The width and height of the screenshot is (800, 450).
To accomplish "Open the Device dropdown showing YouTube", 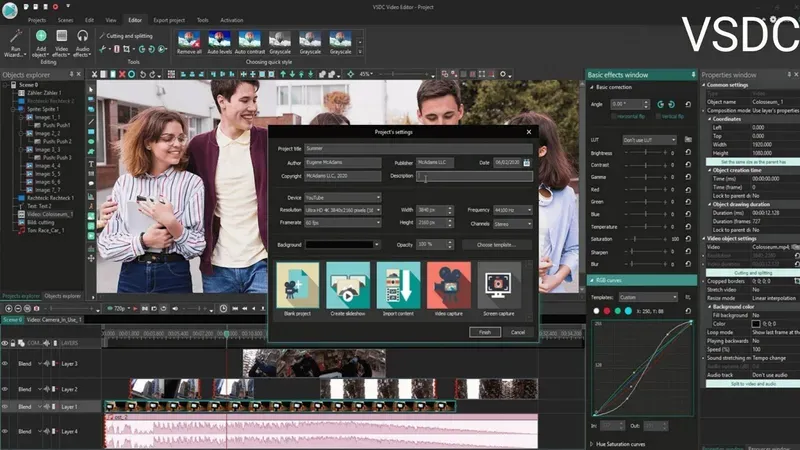I will pos(342,197).
